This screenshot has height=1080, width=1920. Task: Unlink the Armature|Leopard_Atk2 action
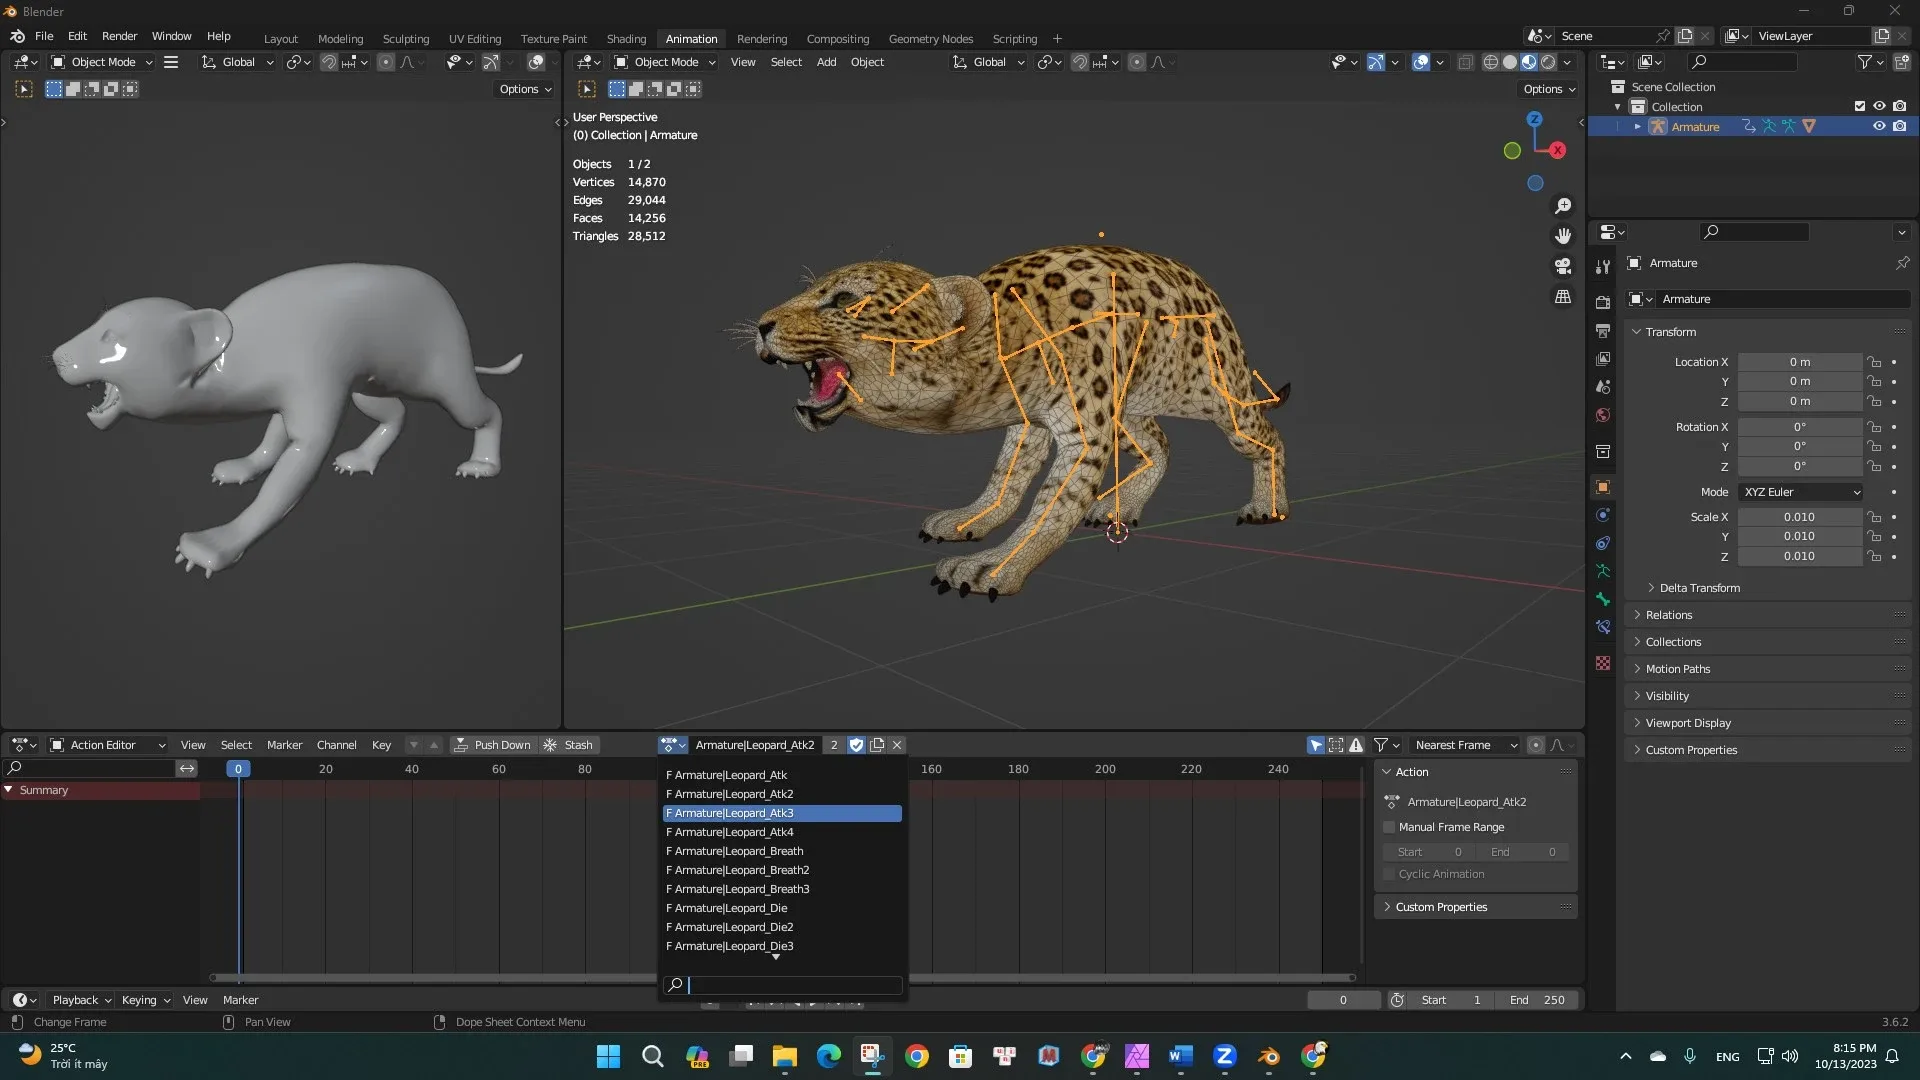coord(897,745)
